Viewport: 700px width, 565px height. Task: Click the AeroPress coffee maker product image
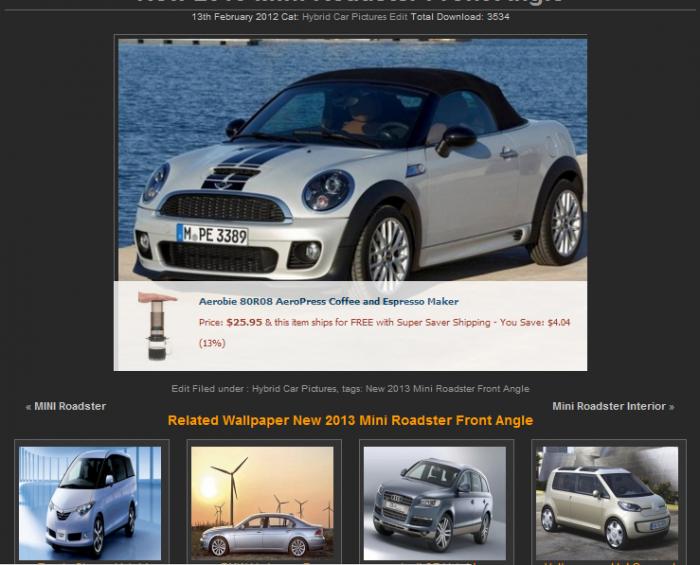pyautogui.click(x=157, y=326)
